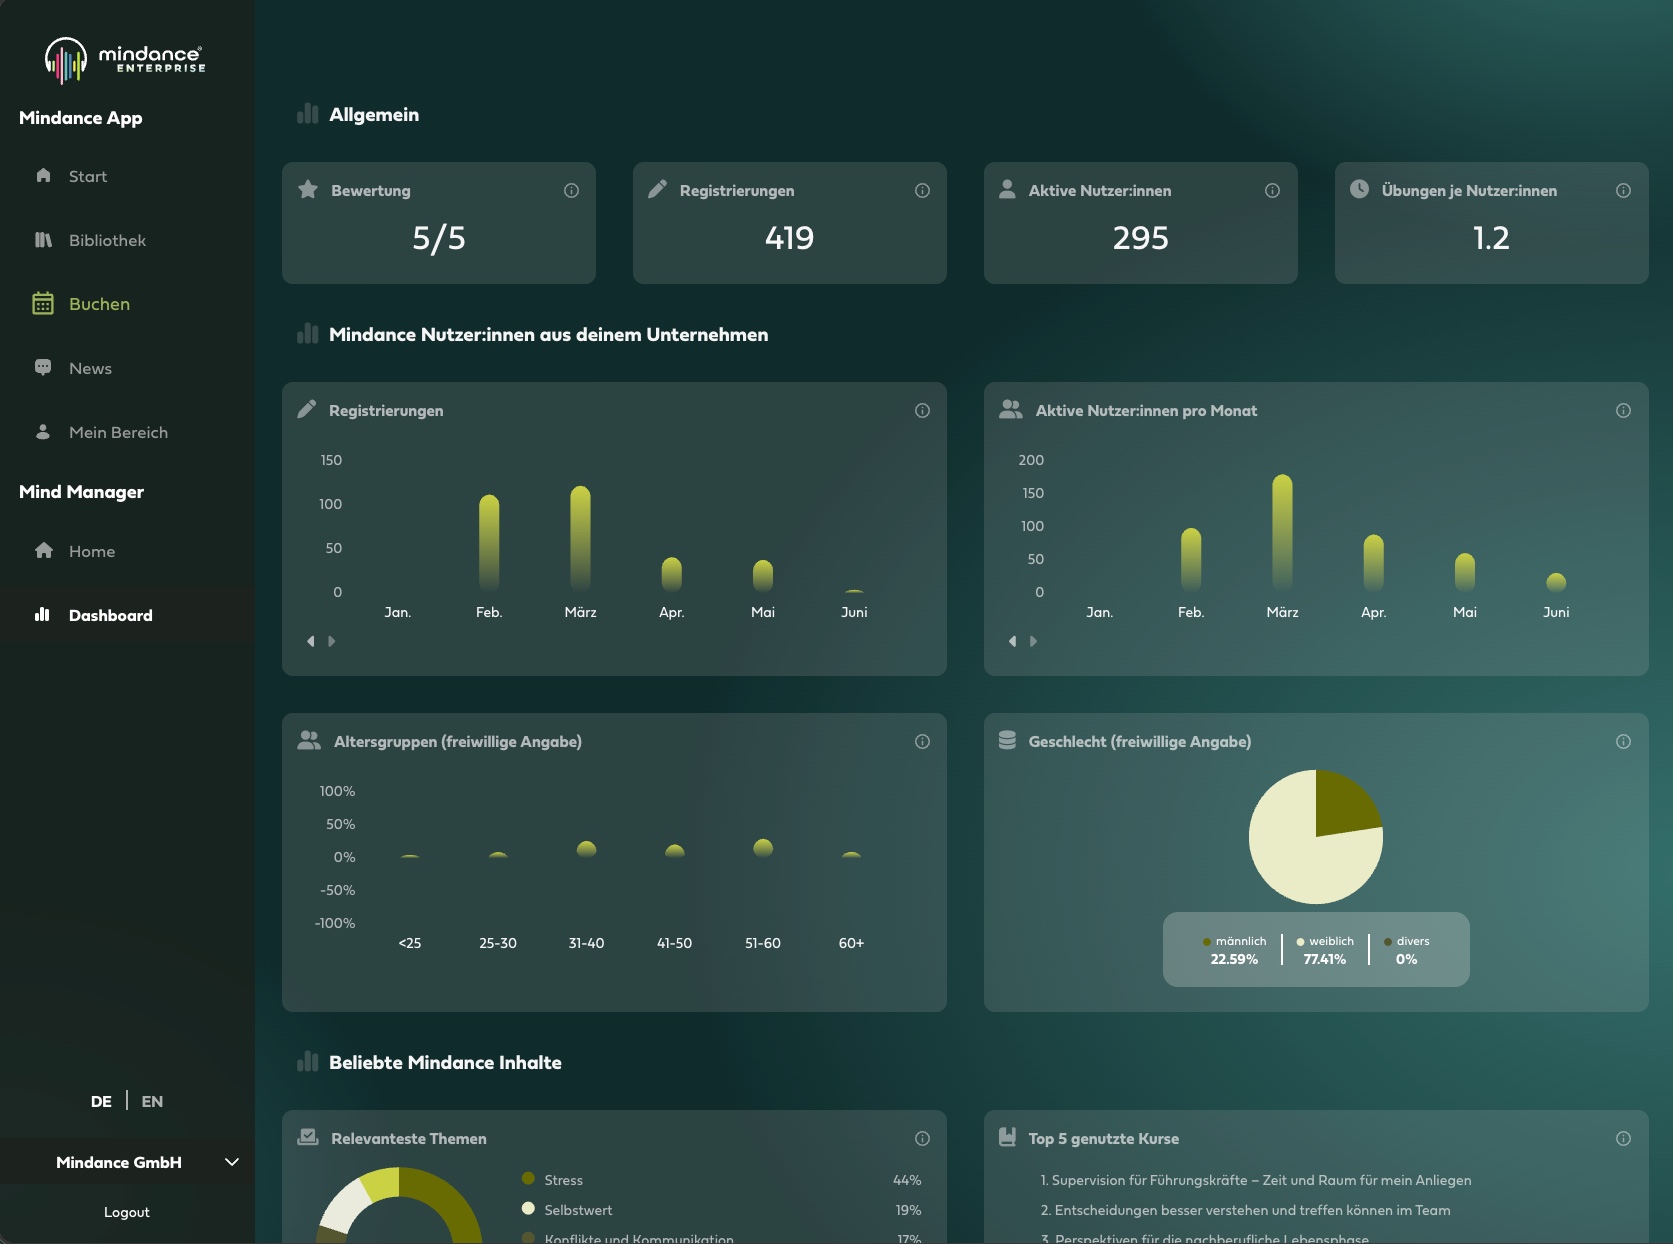Show info for Altersgruppen chart

[x=922, y=741]
